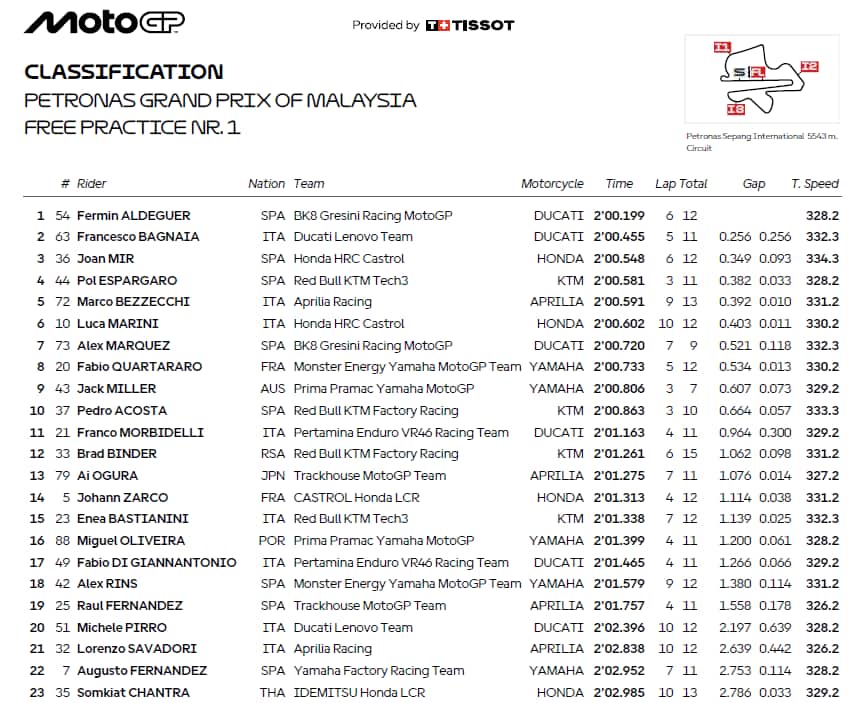Select the Gap column header
Image resolution: width=854 pixels, height=703 pixels.
tap(754, 184)
